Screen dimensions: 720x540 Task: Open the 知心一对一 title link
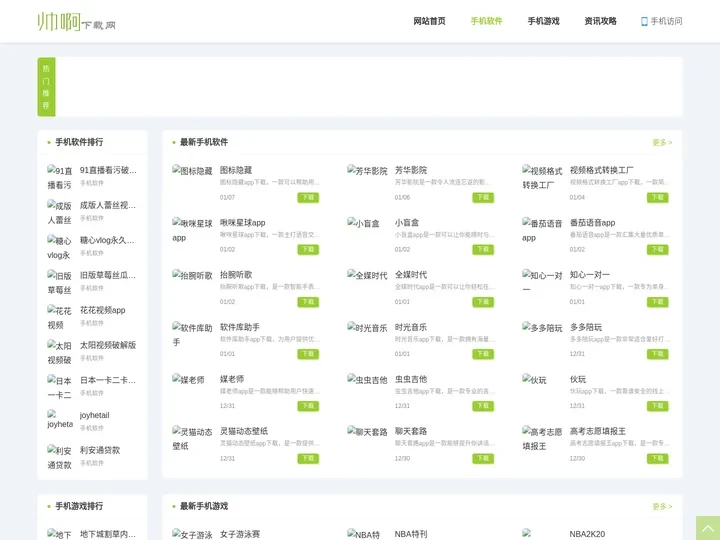pos(590,275)
